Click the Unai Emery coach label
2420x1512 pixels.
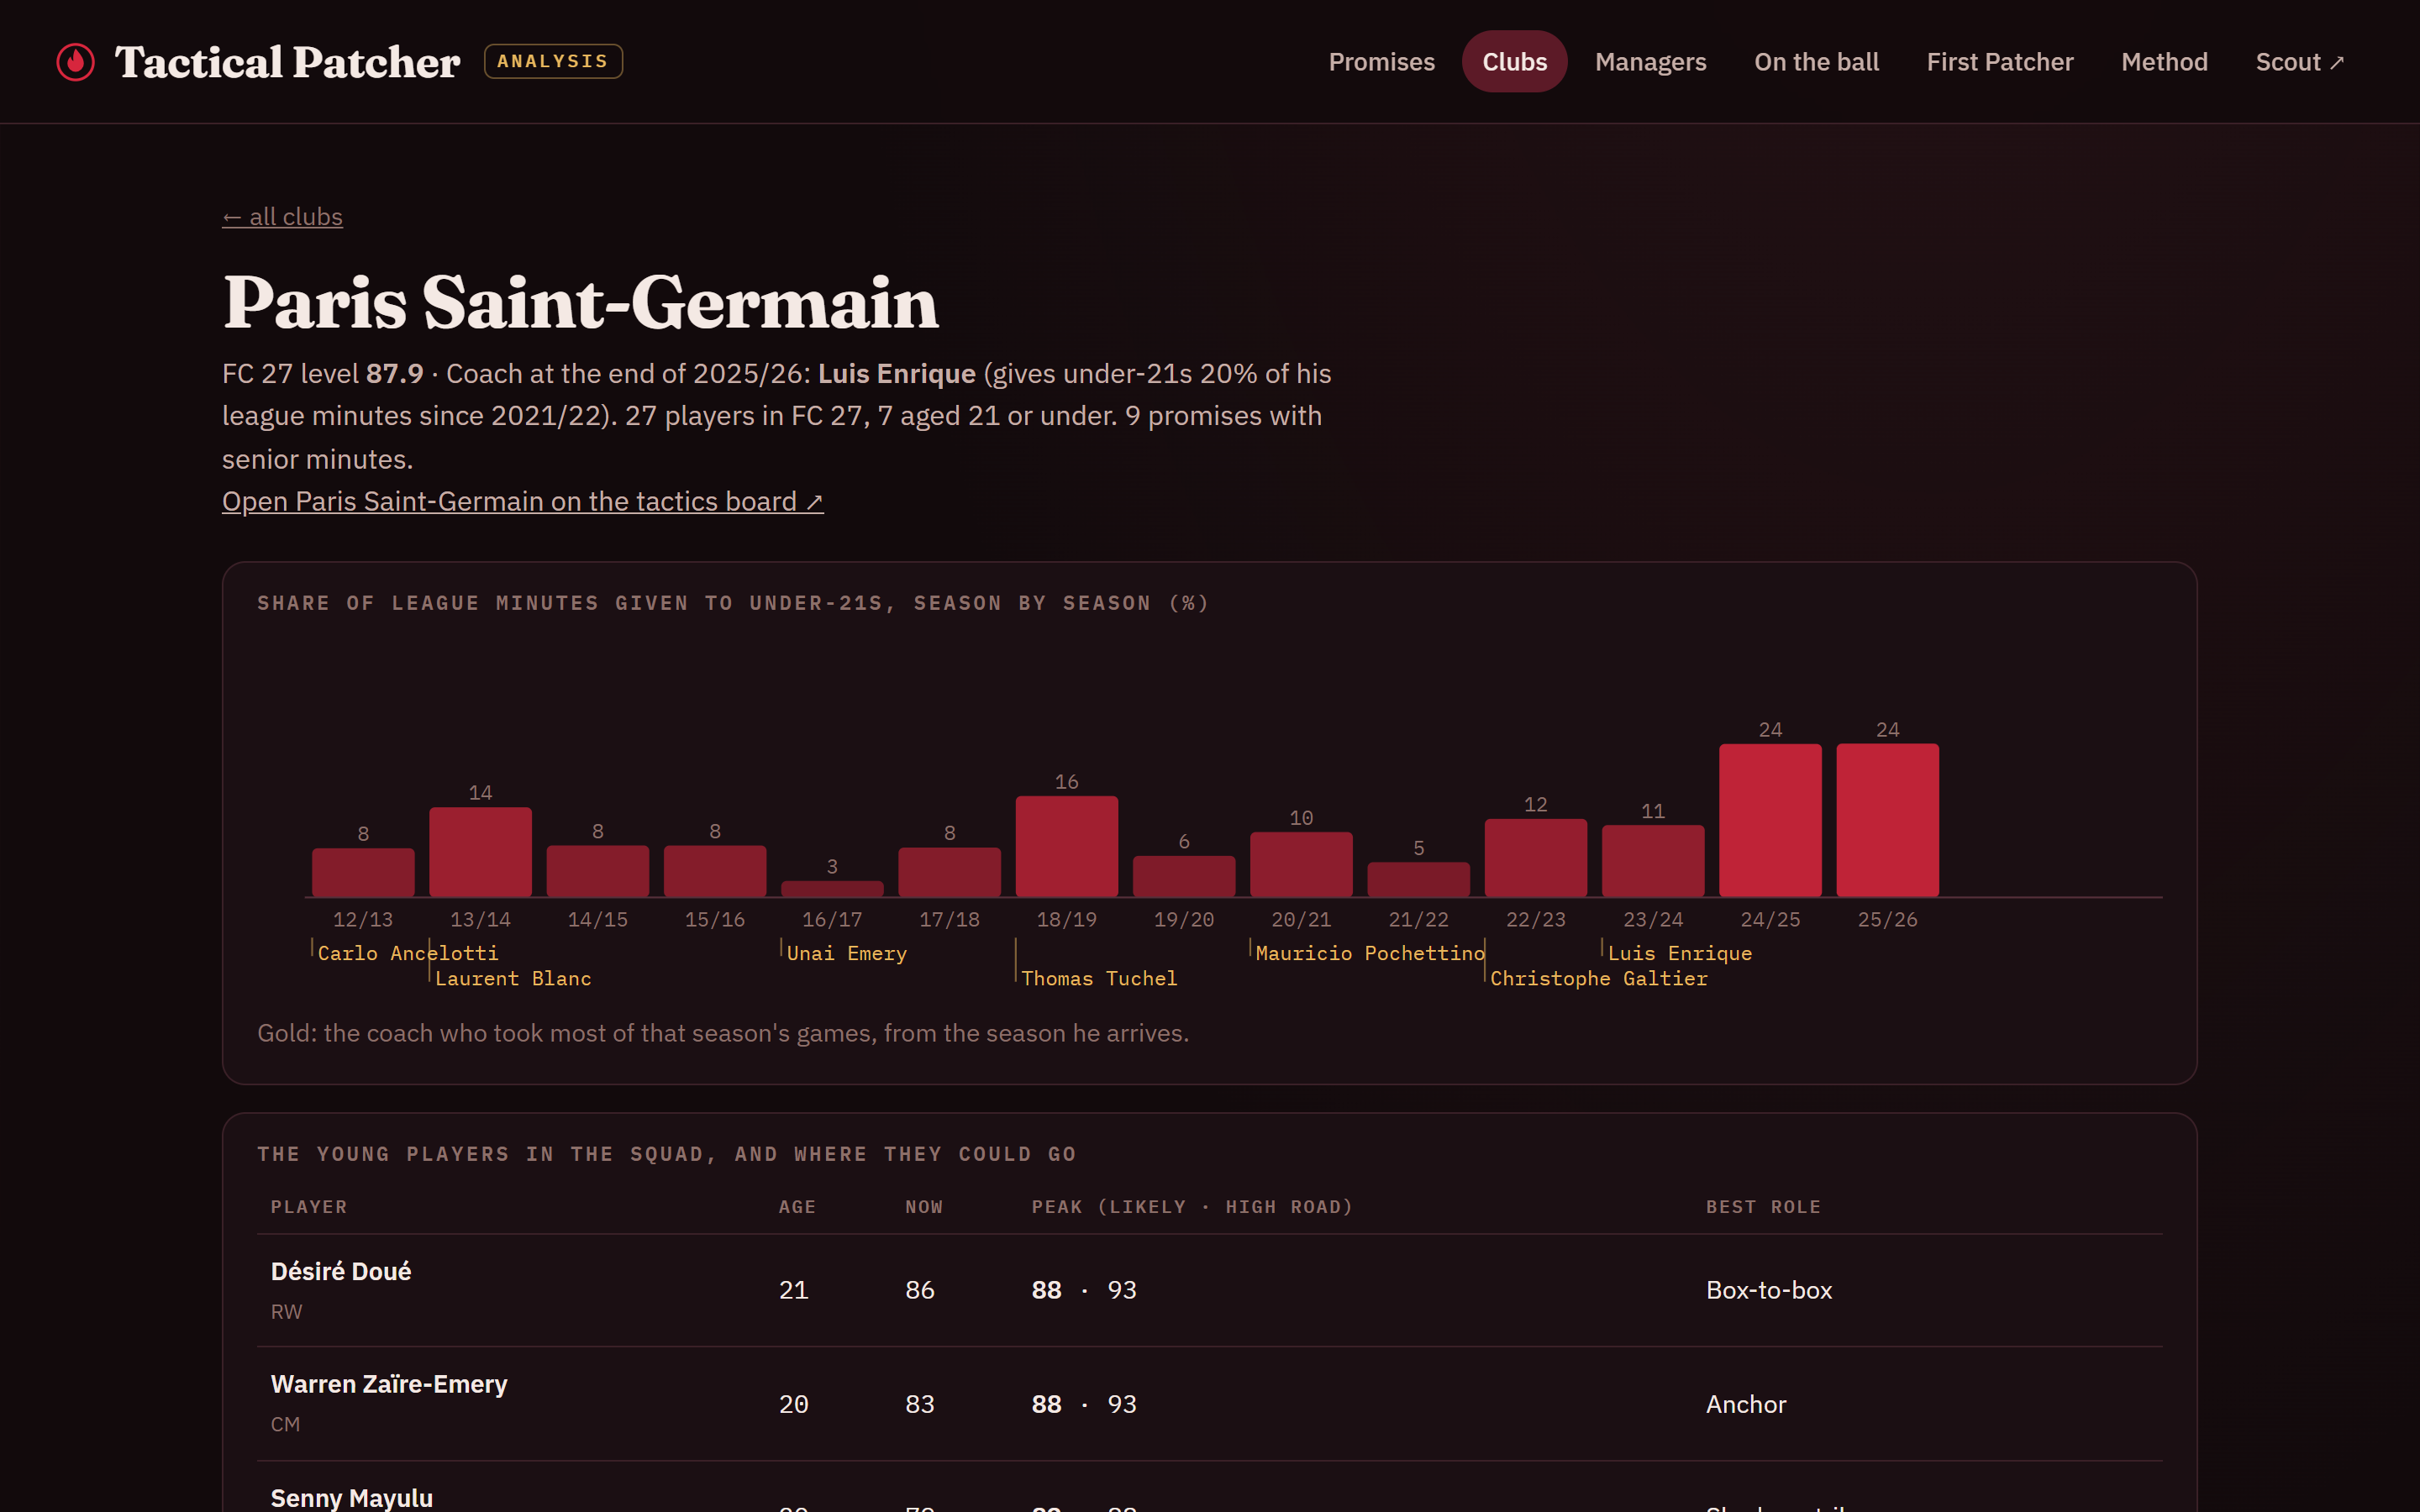[x=846, y=953]
